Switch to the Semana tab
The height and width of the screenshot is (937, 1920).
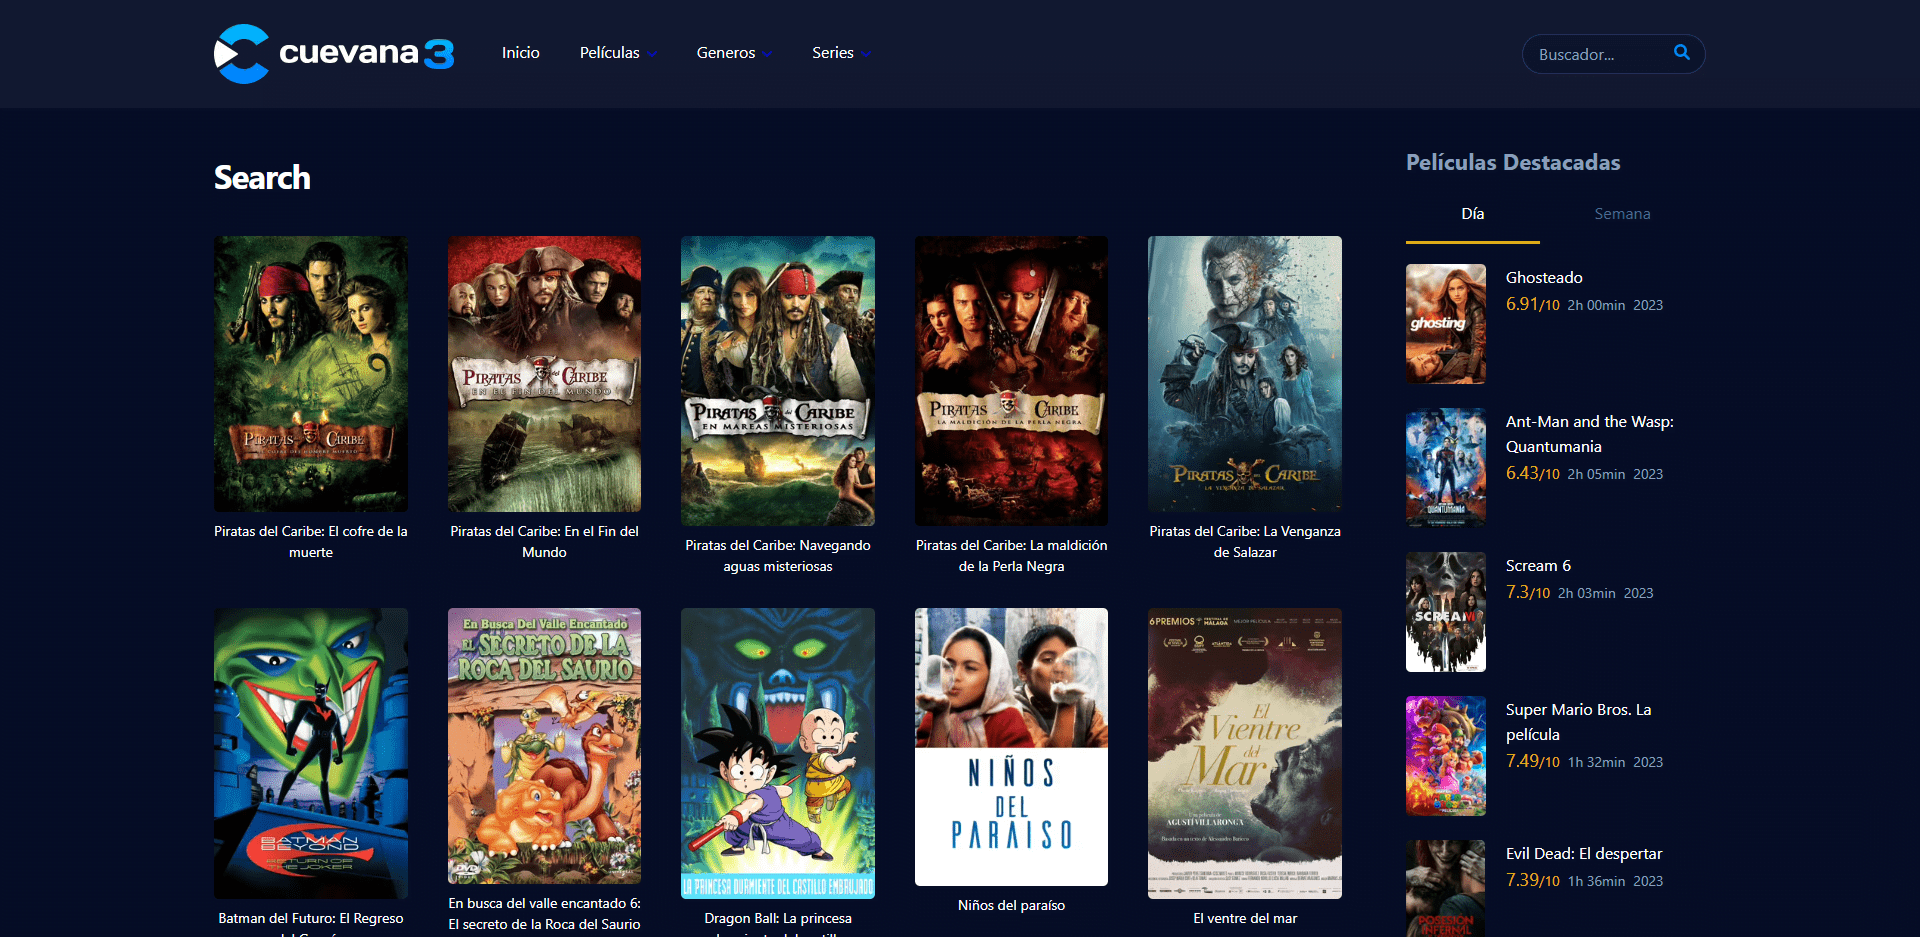1622,214
